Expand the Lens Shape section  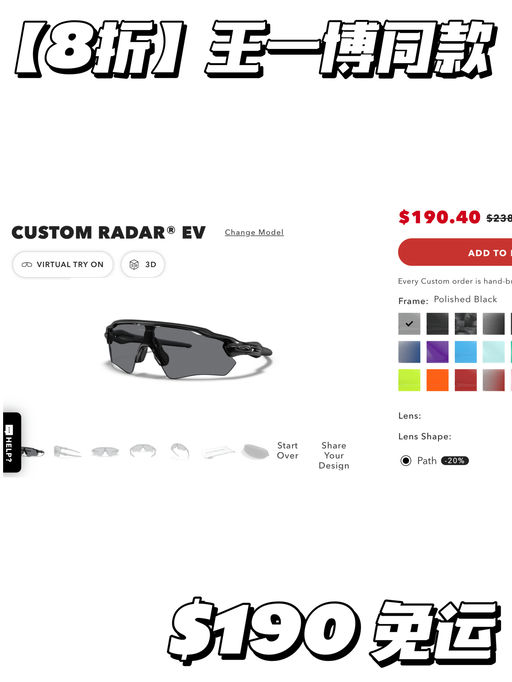point(425,436)
